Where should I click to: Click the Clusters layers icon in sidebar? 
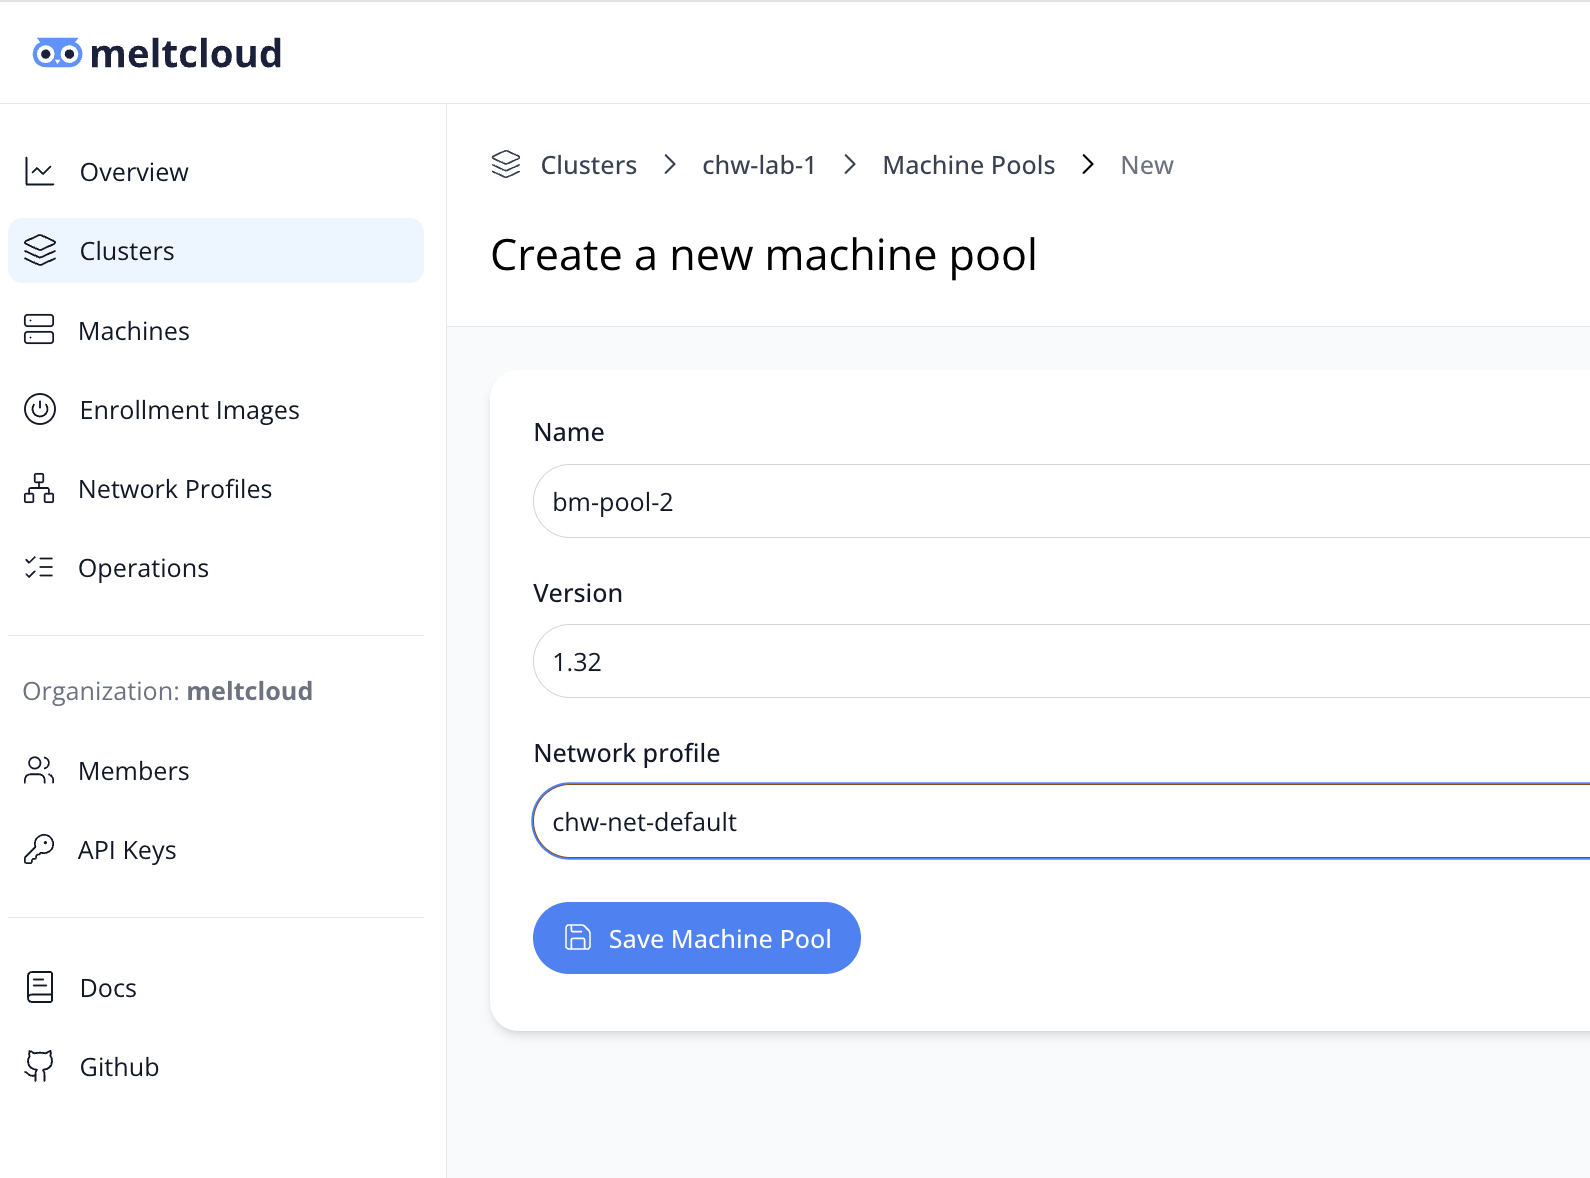(x=40, y=251)
